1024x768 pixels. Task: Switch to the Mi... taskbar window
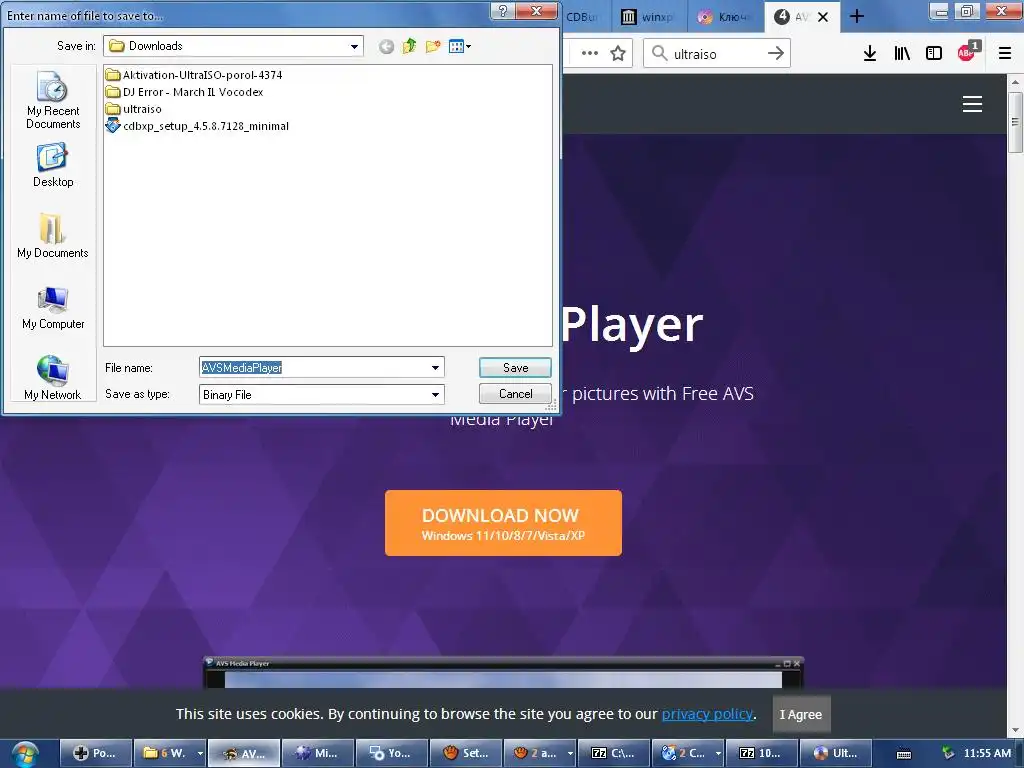click(x=317, y=754)
